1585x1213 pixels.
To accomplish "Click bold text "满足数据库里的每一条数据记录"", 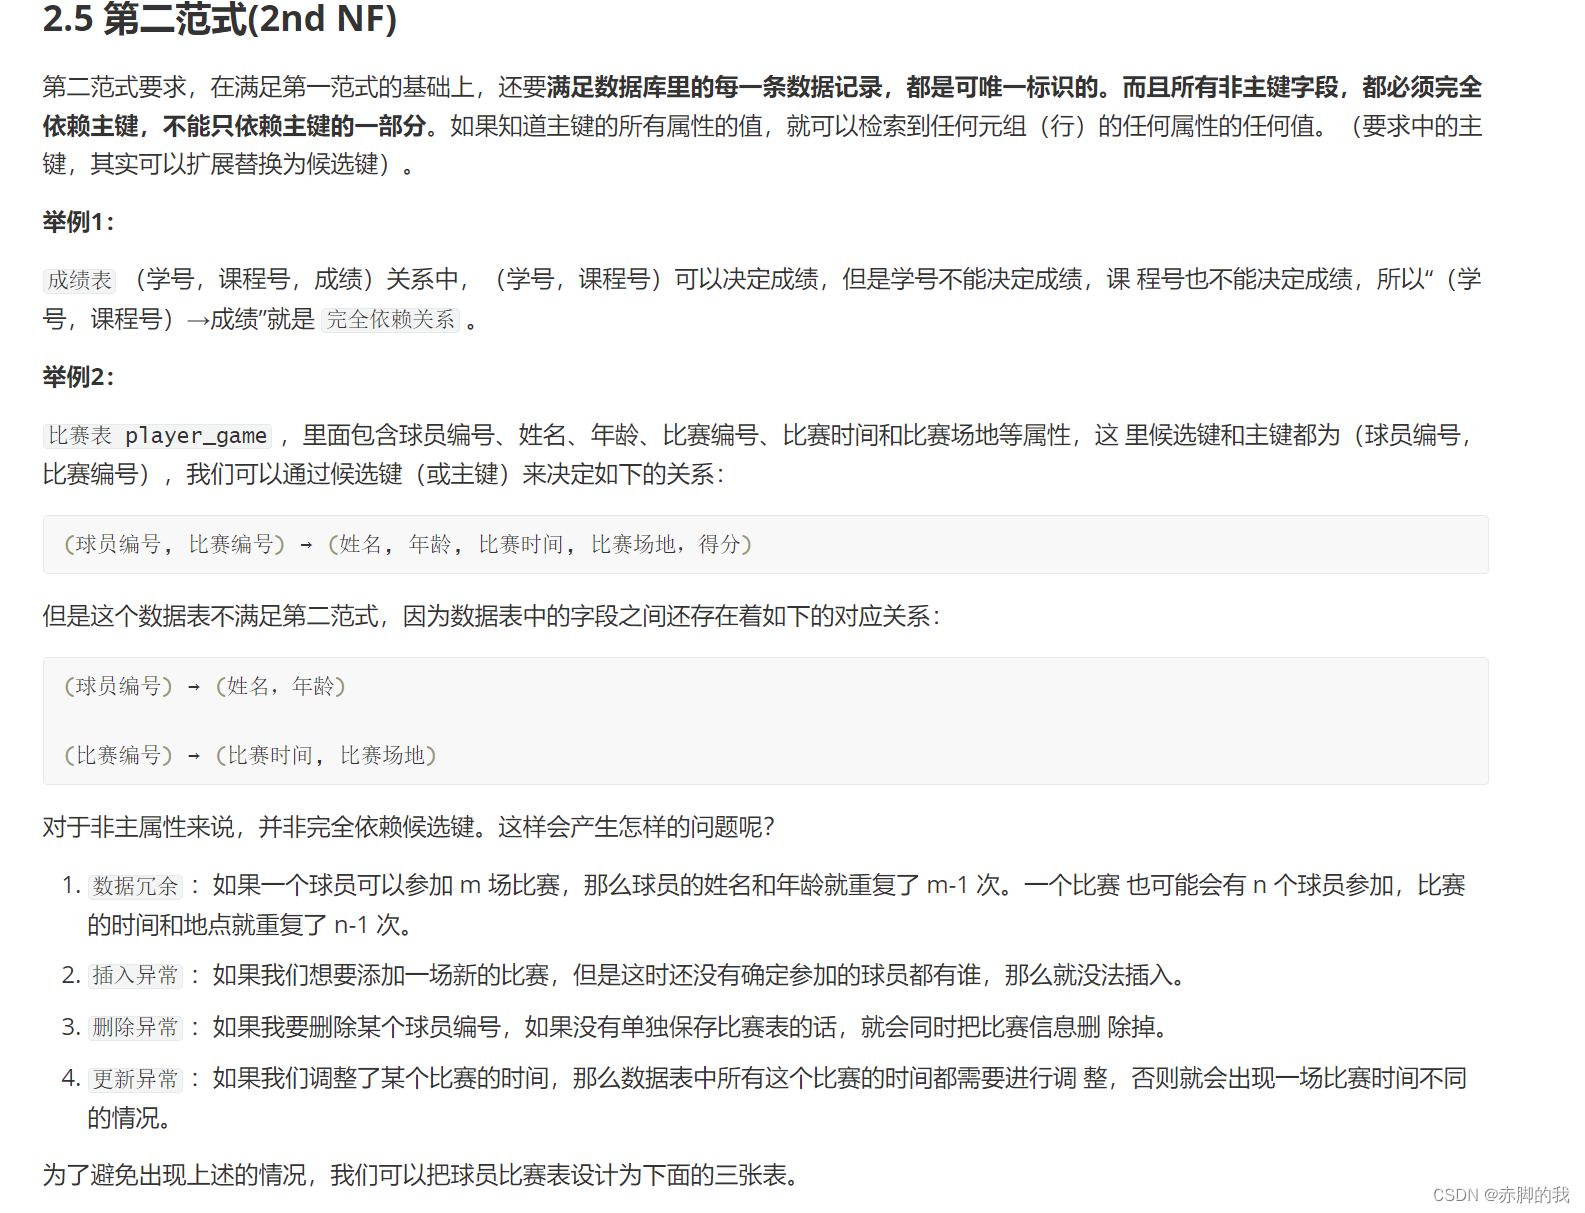I will pos(714,87).
